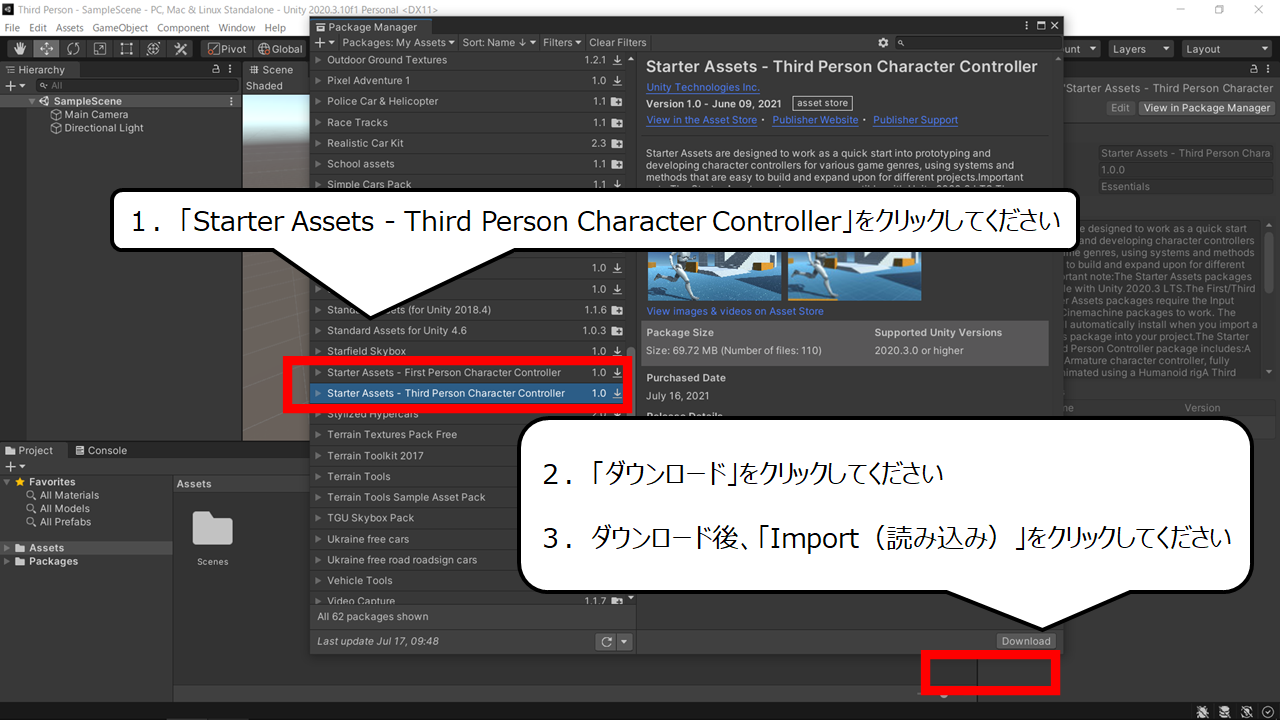Click View images & videos on Asset Store
Screen dimensions: 1280x720
(735, 311)
